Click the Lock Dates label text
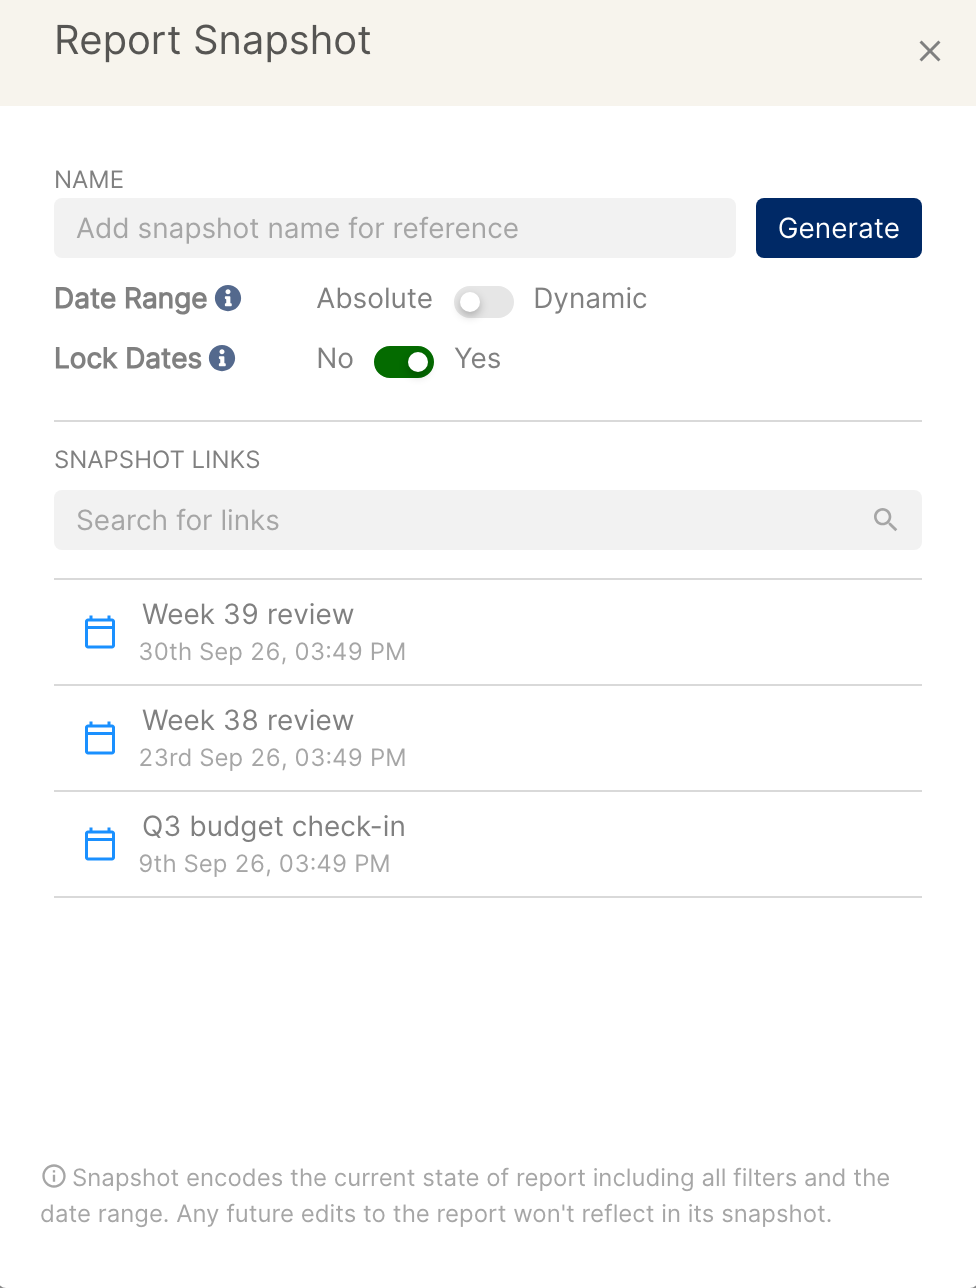 pos(128,358)
